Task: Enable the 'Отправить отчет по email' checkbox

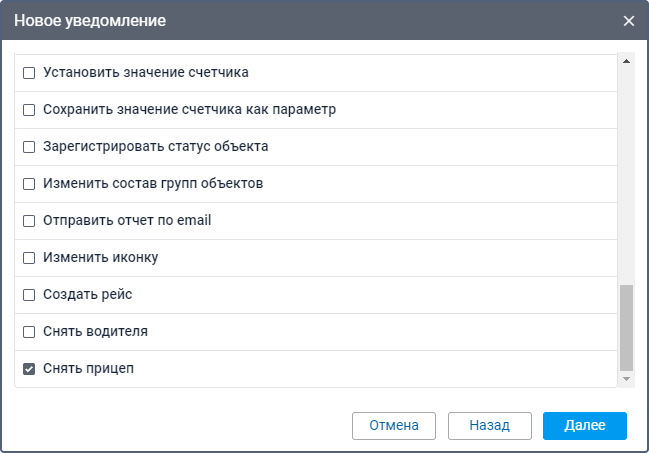Action: [x=29, y=221]
